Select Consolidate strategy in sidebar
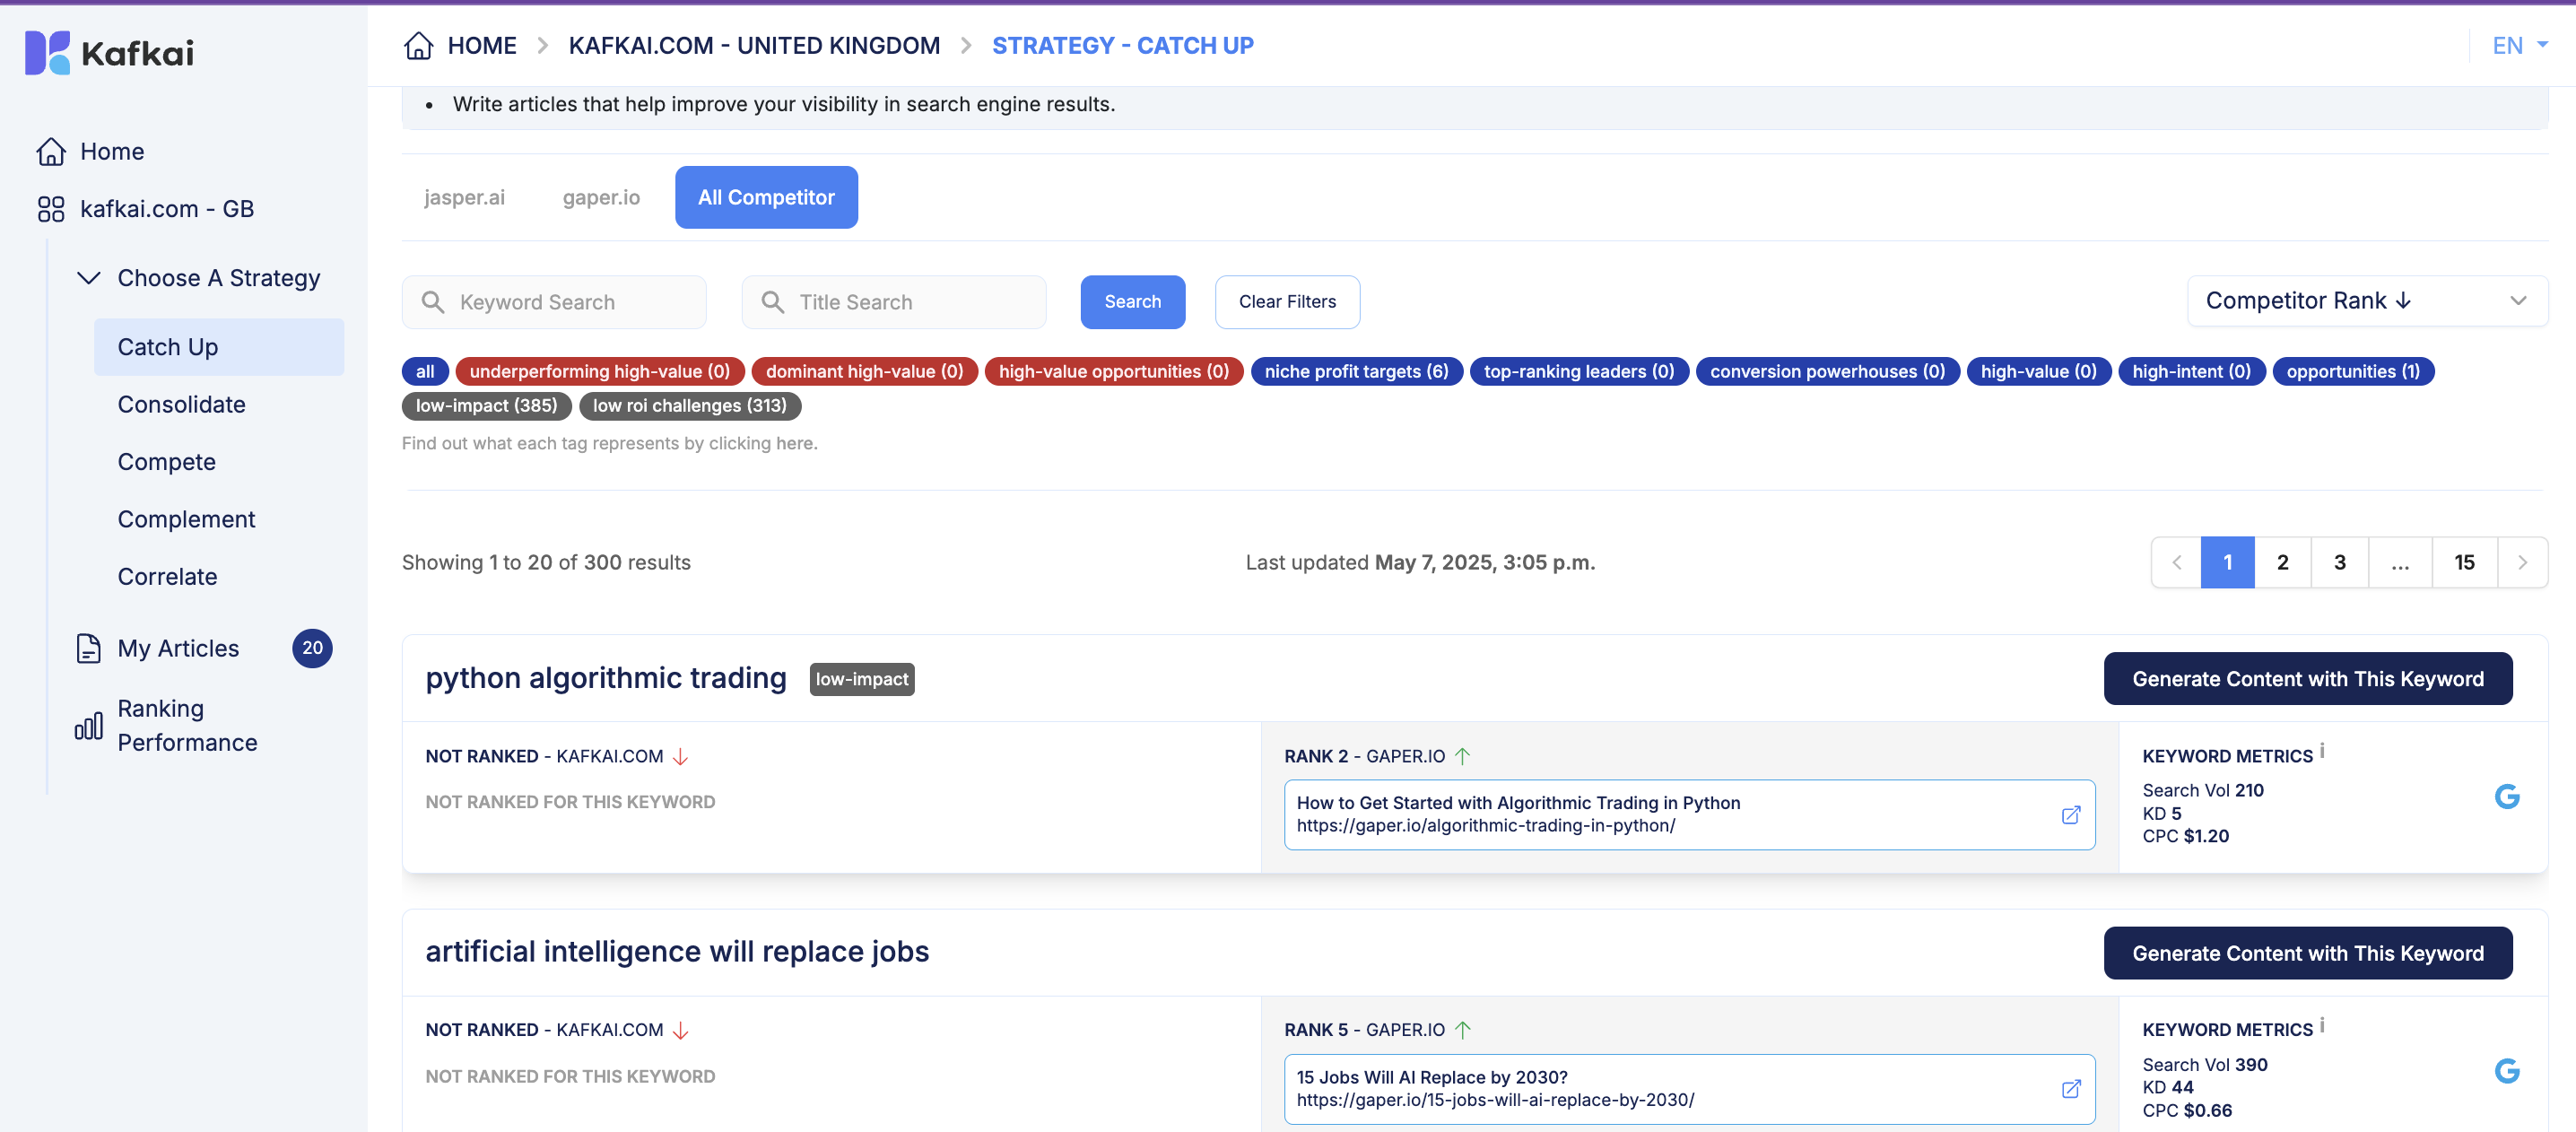Viewport: 2576px width, 1132px height. [181, 404]
